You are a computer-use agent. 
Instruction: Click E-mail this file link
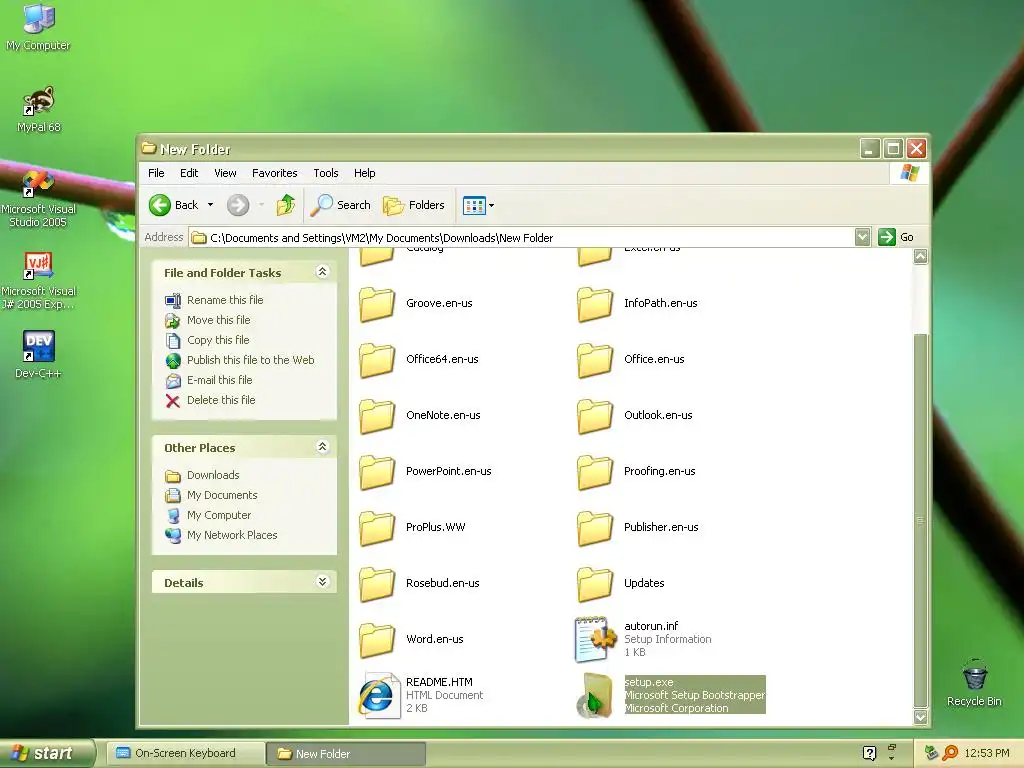click(x=219, y=380)
